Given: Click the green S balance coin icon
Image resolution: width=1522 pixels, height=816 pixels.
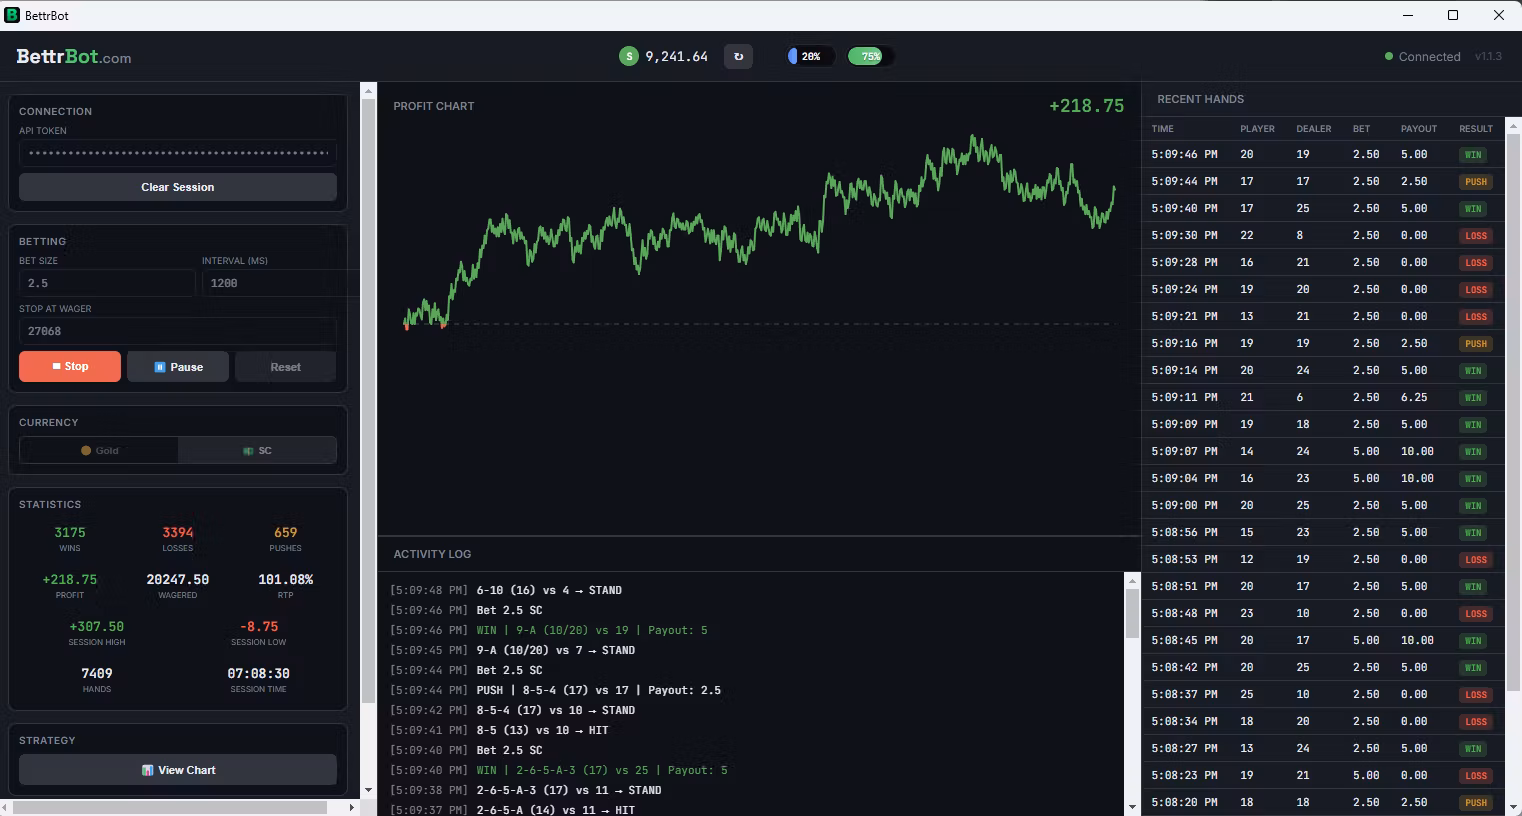Looking at the screenshot, I should [x=628, y=57].
